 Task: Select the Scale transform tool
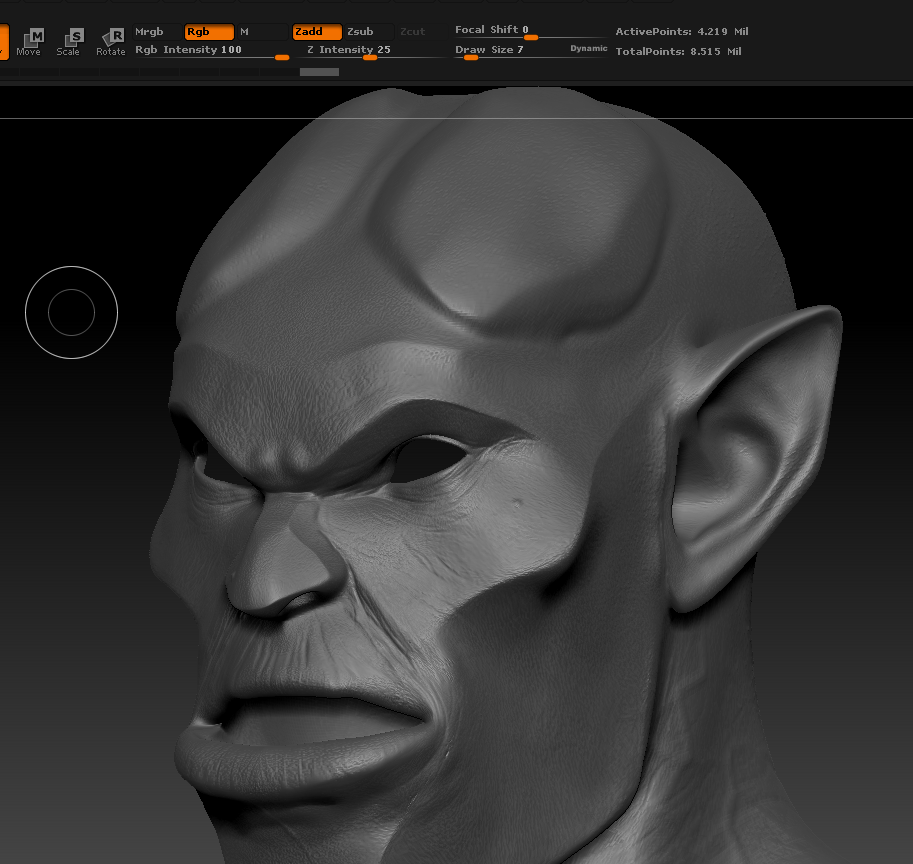click(68, 42)
